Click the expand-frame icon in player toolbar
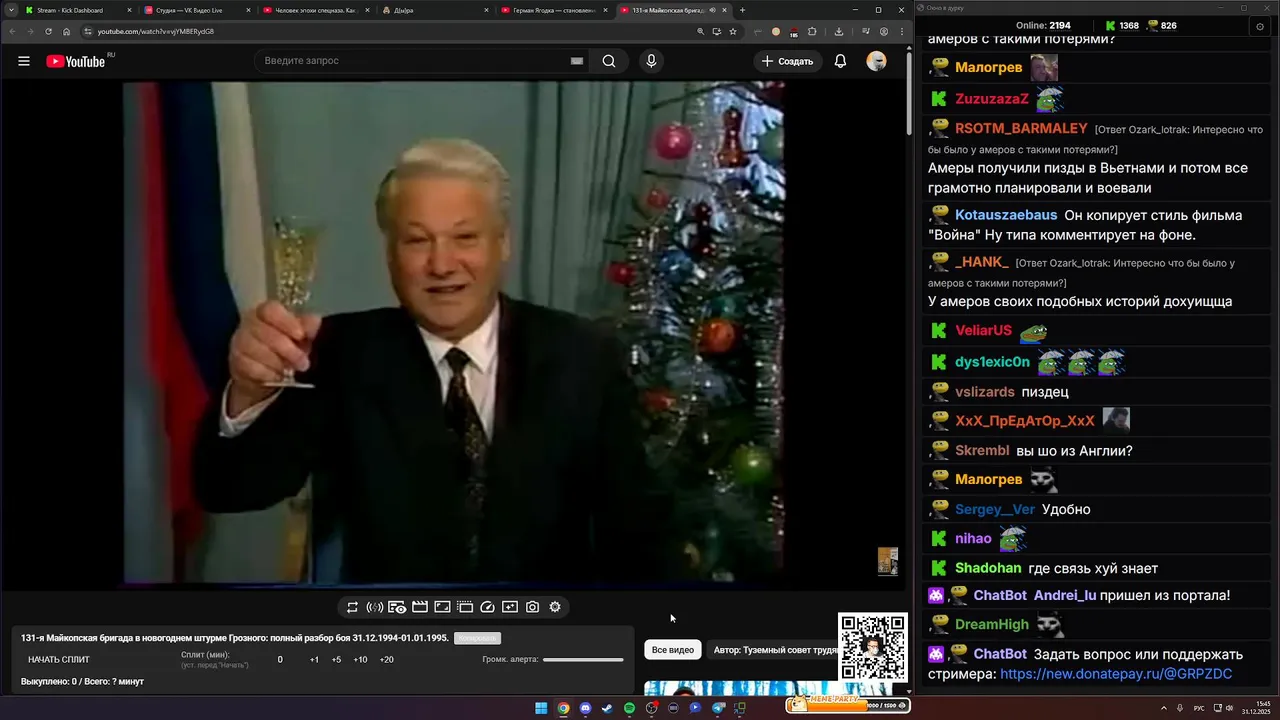This screenshot has height=720, width=1280. tap(442, 607)
